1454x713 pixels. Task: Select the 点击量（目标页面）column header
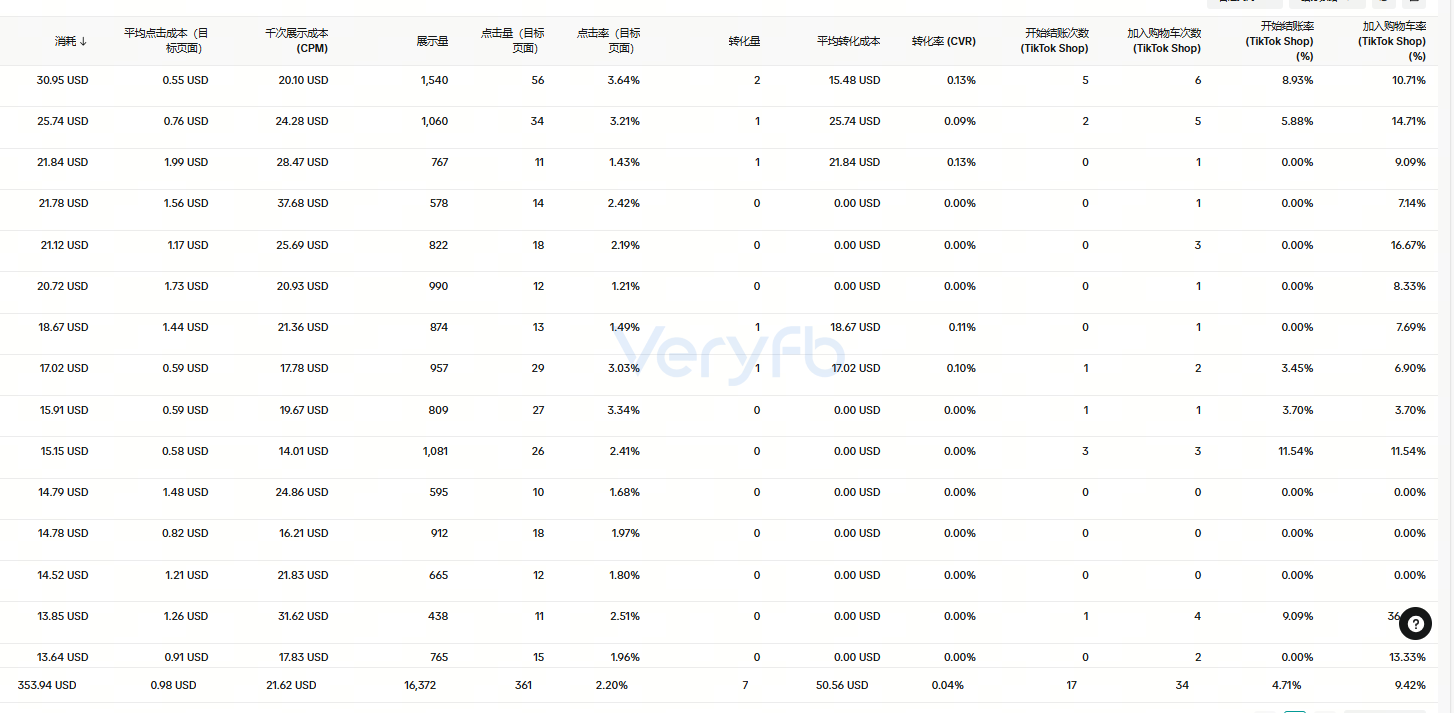pyautogui.click(x=512, y=41)
